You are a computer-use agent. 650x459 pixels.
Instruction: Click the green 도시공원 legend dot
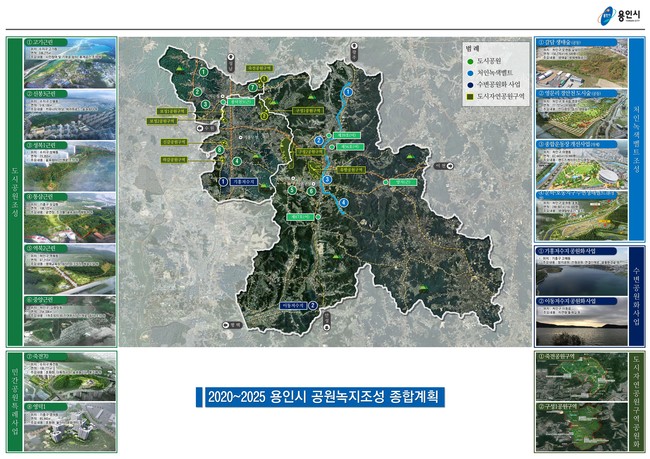[x=470, y=61]
